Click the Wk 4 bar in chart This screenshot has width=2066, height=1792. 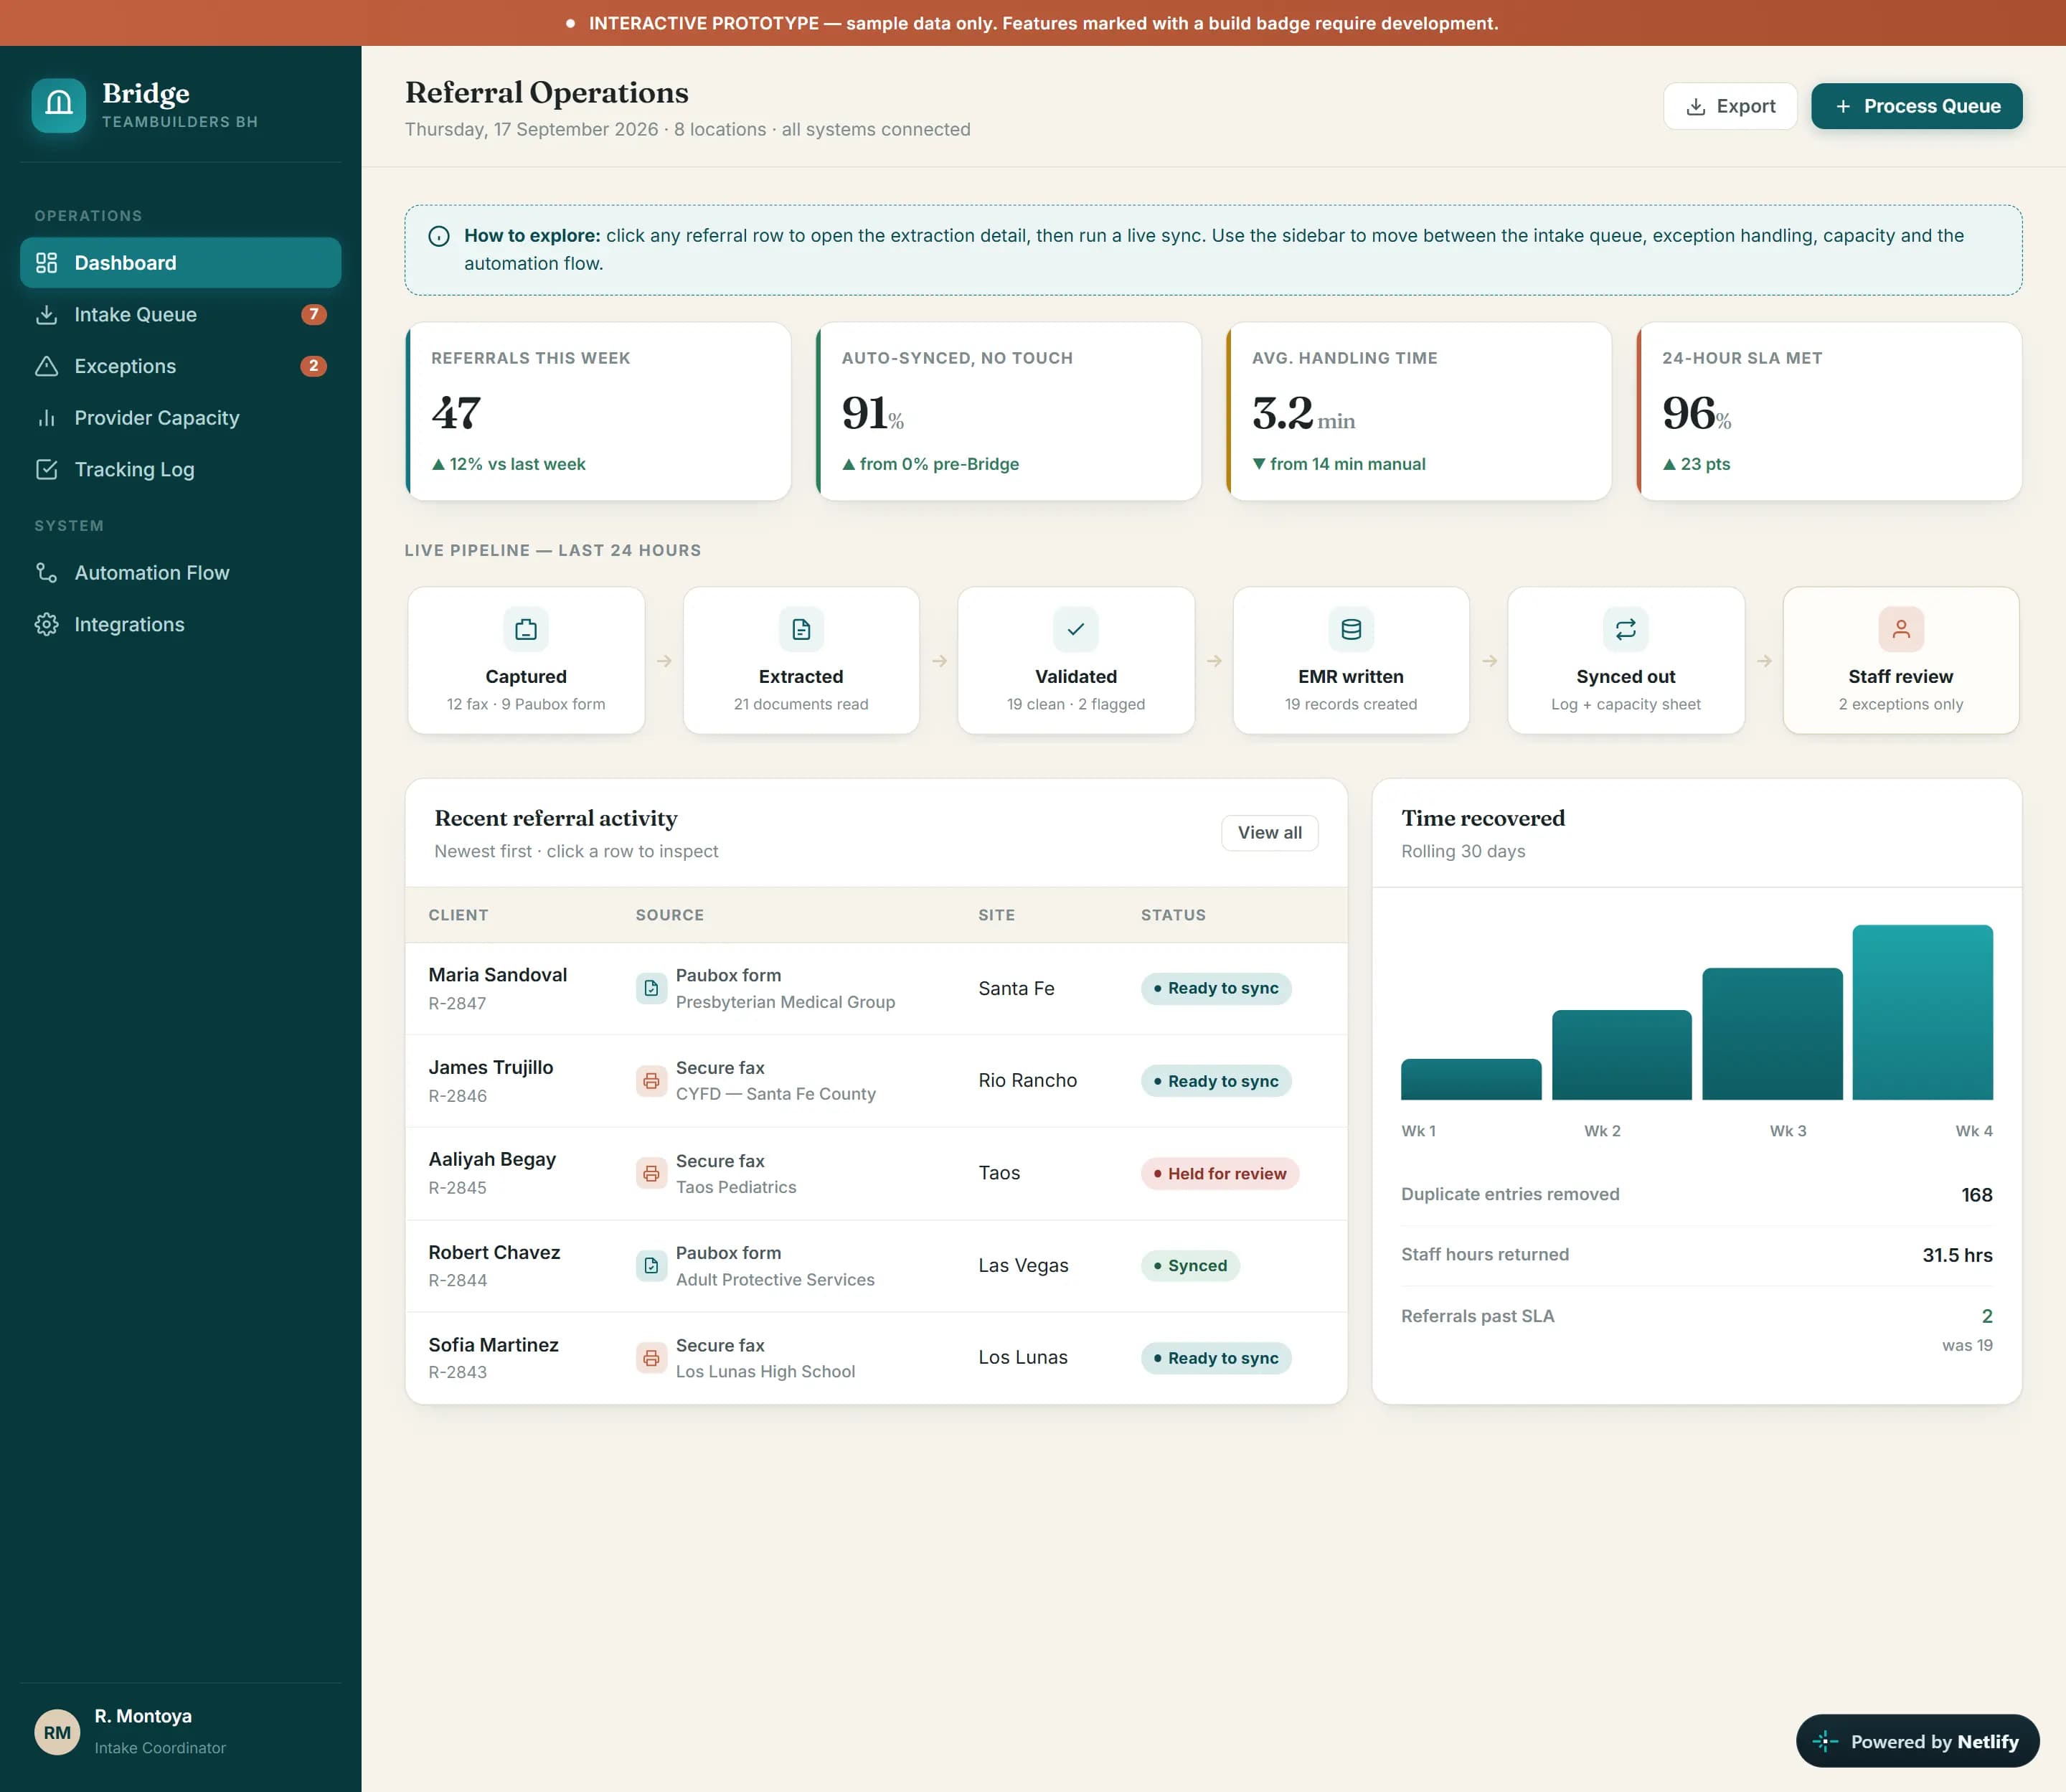click(x=1922, y=1012)
